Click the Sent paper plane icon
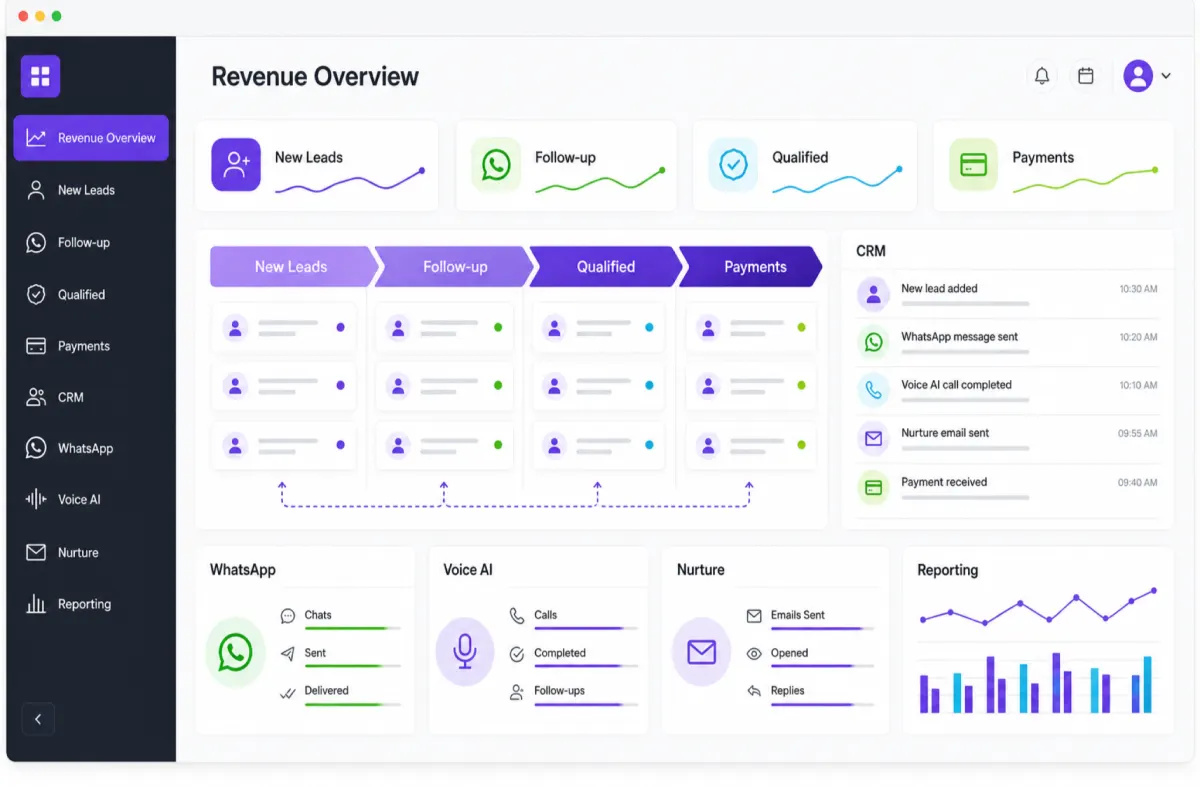Screen dimensions: 1200x787 click(x=288, y=653)
